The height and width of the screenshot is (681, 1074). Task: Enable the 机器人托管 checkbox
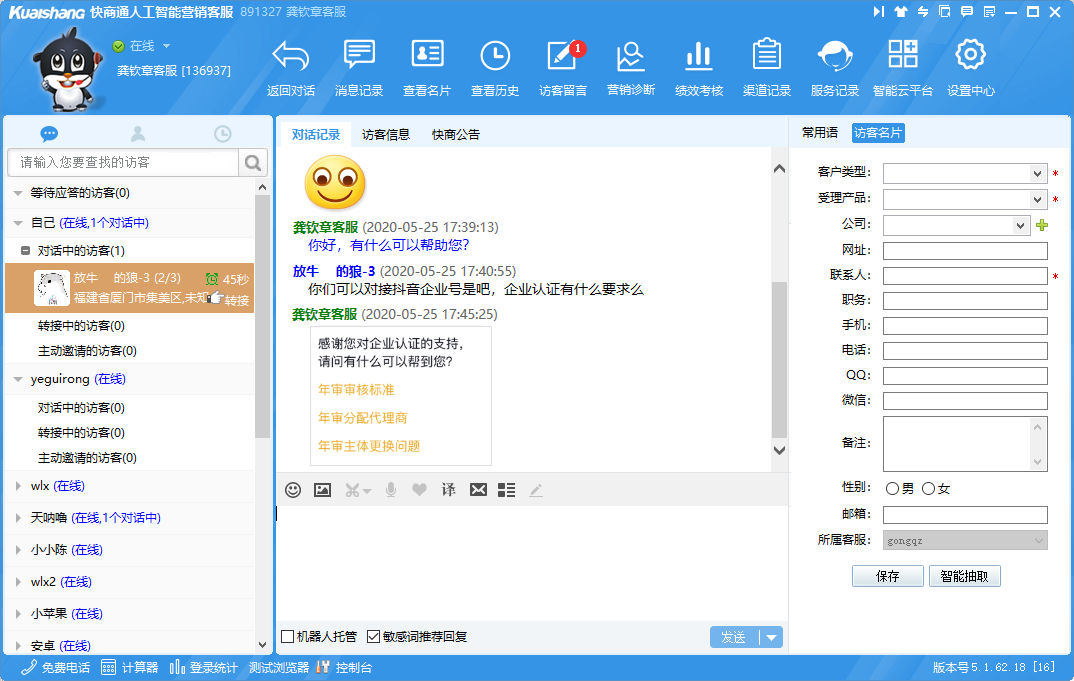pos(288,637)
